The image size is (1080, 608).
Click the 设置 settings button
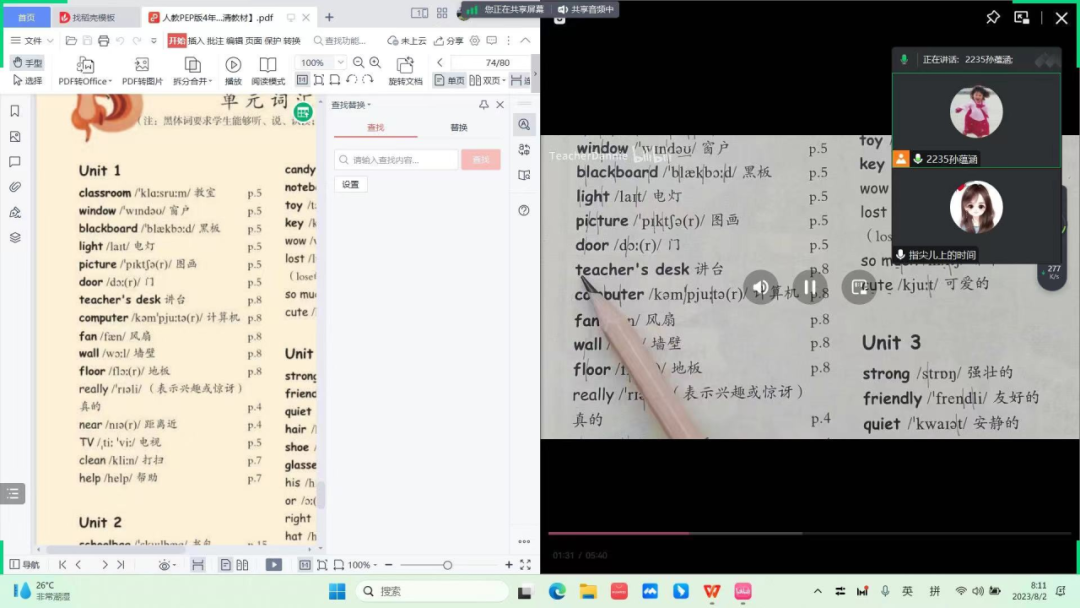350,185
